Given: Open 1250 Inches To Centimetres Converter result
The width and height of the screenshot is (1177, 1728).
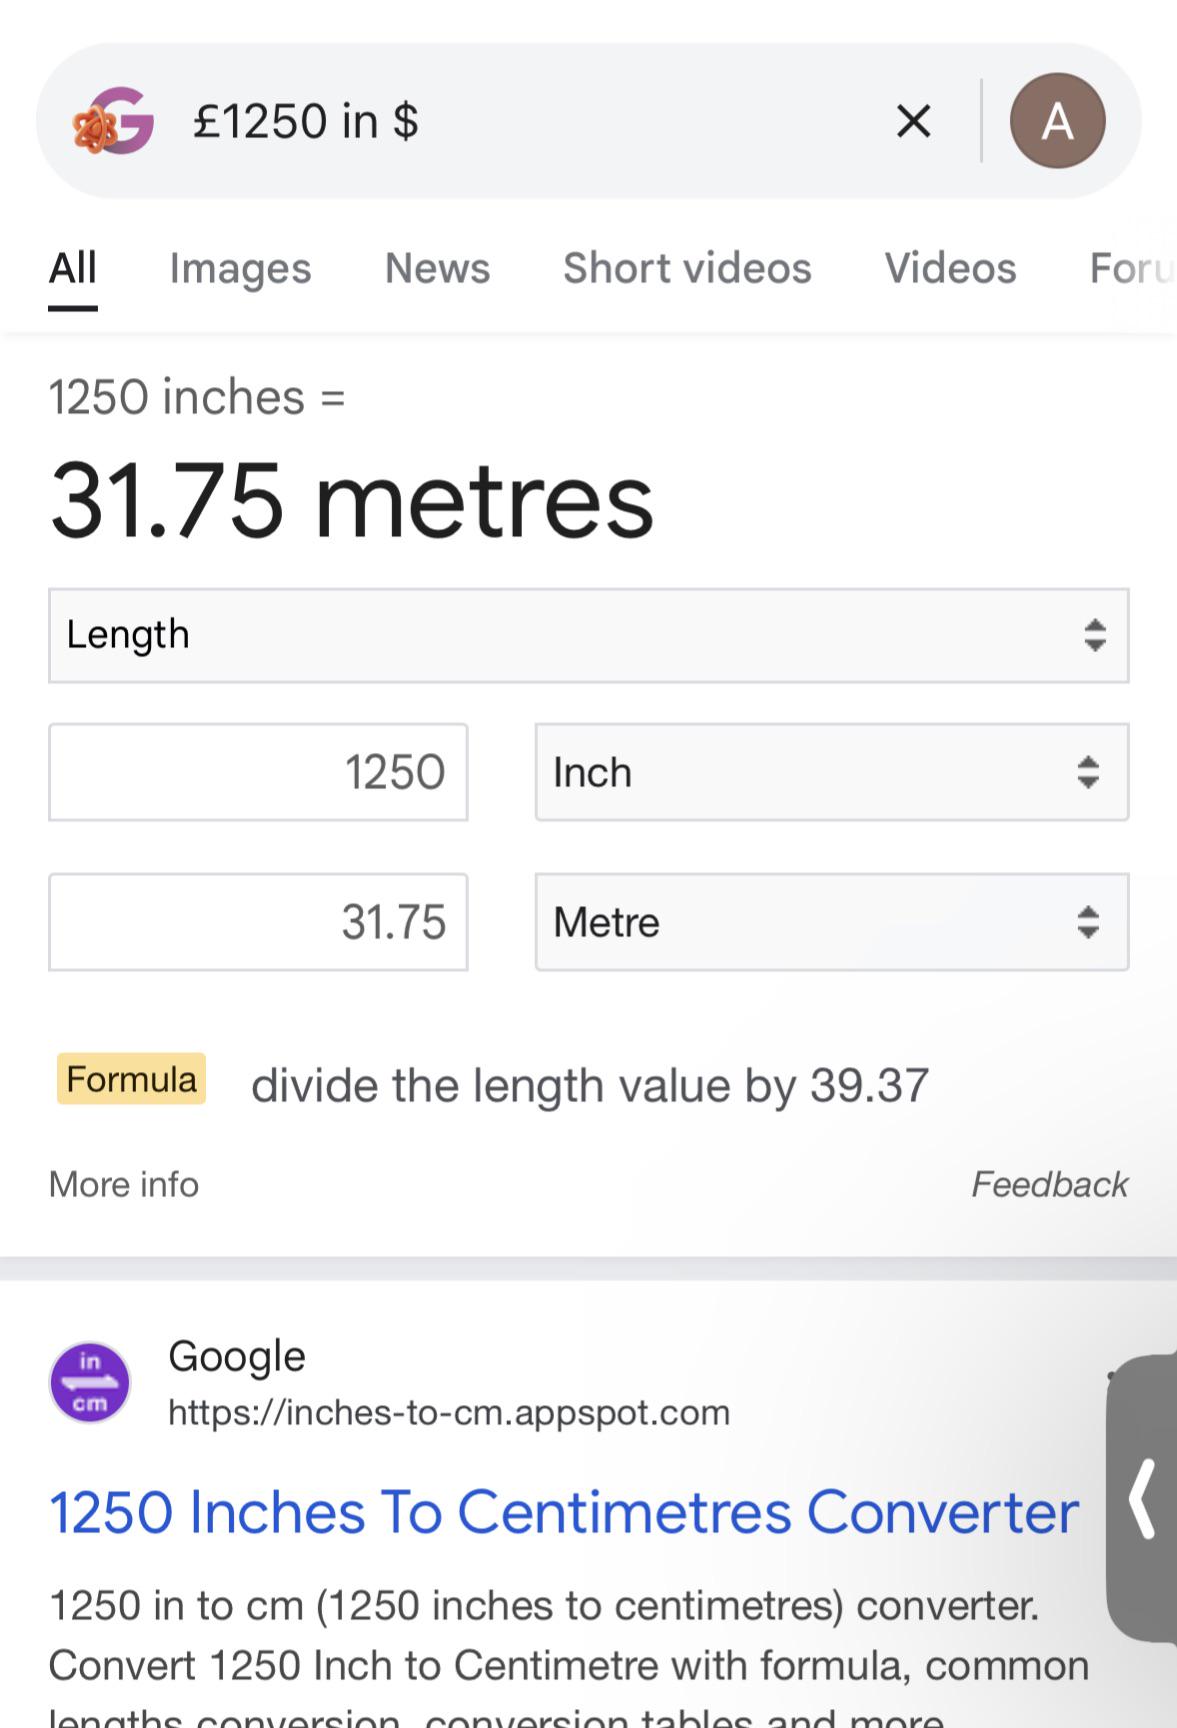Looking at the screenshot, I should coord(564,1511).
